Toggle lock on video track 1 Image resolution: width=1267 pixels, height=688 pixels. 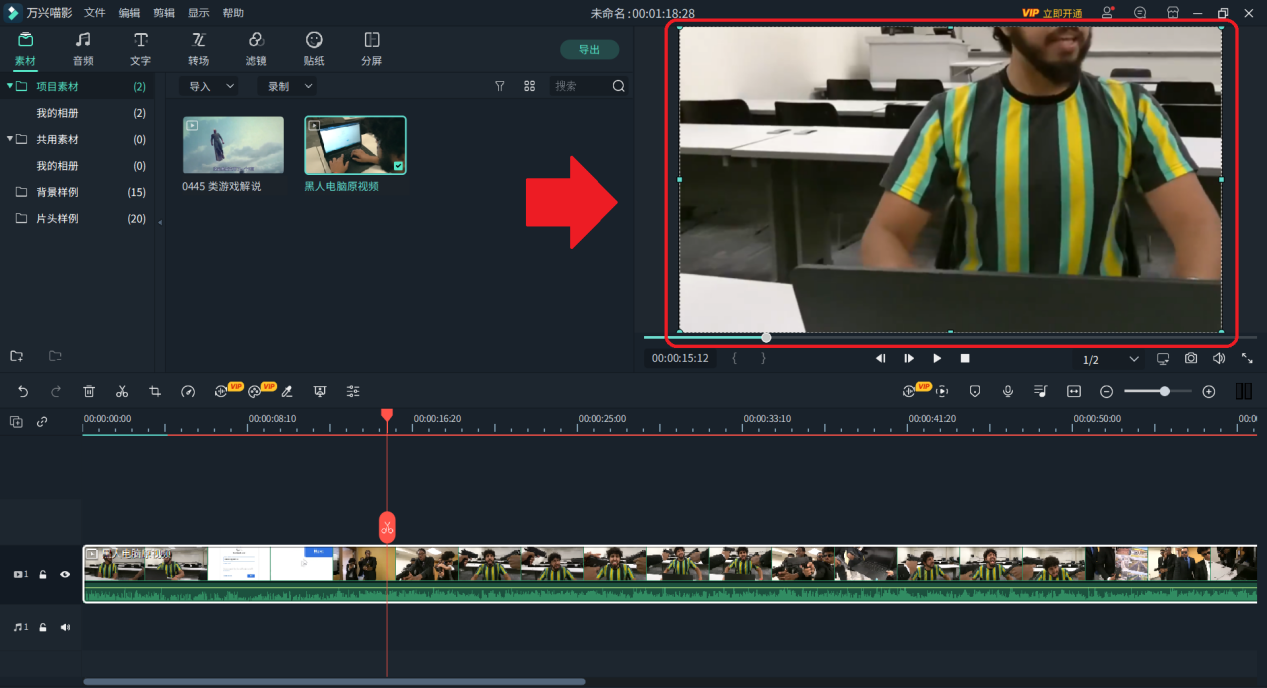(43, 575)
